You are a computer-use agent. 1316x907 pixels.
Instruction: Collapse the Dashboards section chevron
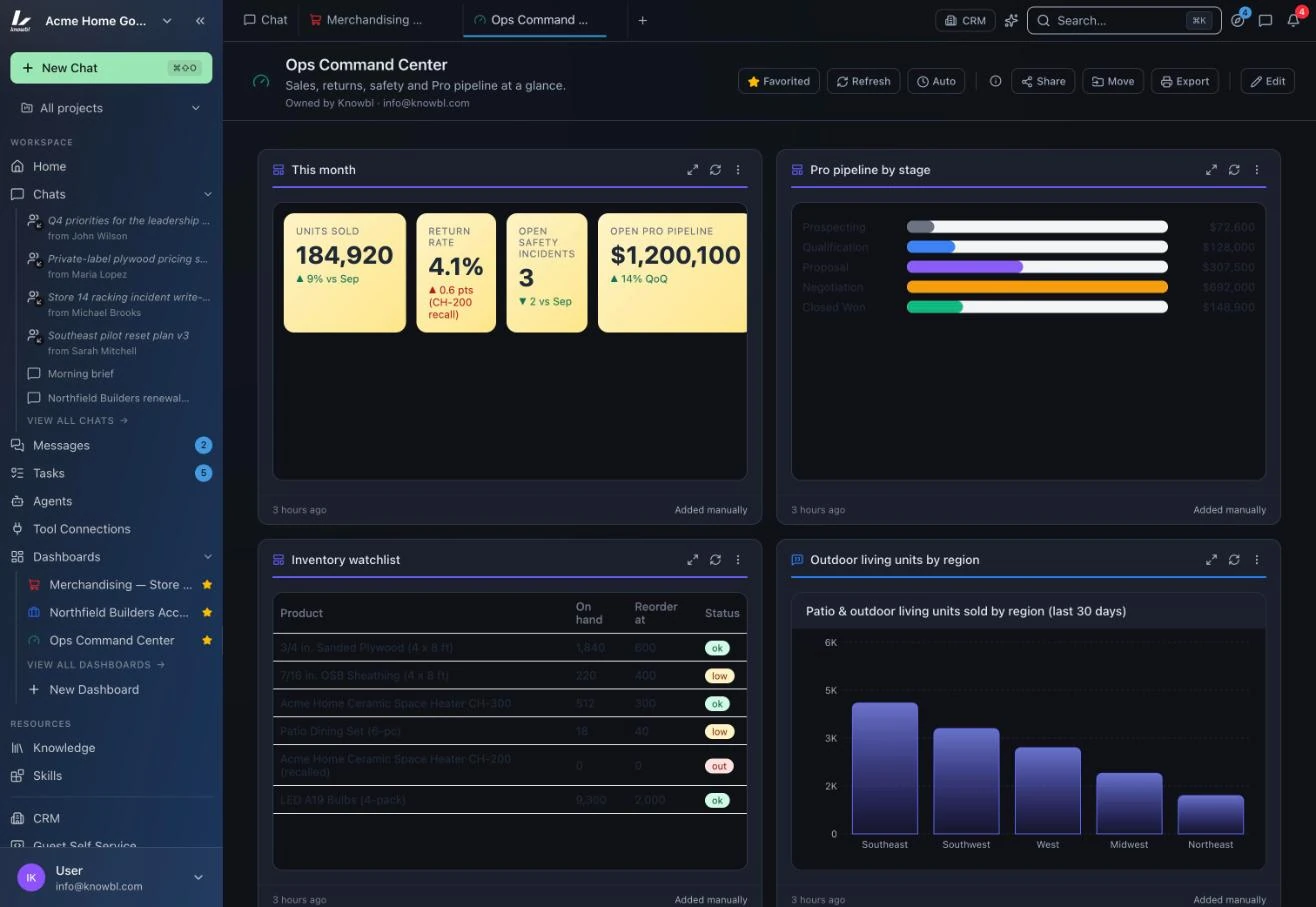[x=208, y=557]
